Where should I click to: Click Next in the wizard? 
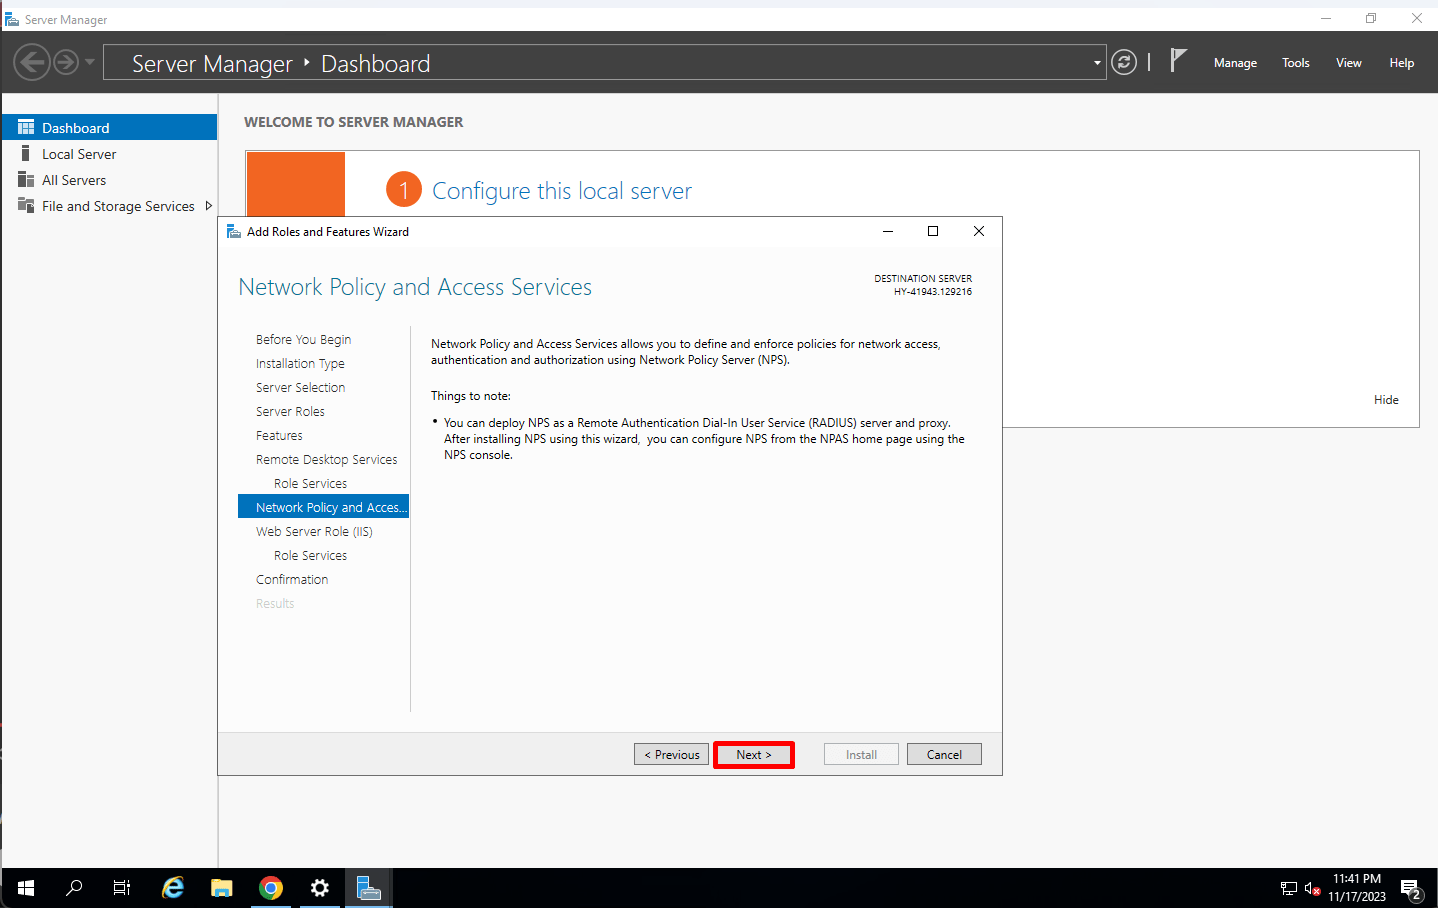pyautogui.click(x=753, y=754)
